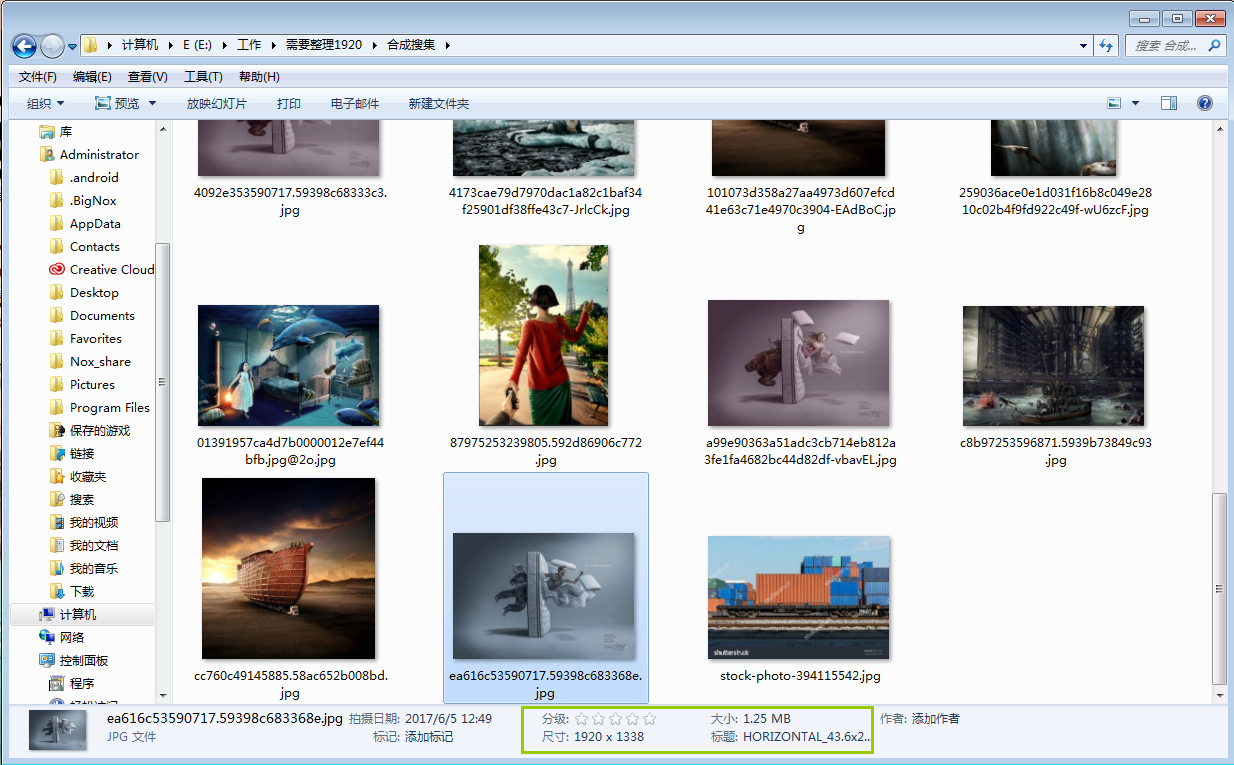
Task: Click the 我的文档 folder icon
Action: click(x=56, y=545)
